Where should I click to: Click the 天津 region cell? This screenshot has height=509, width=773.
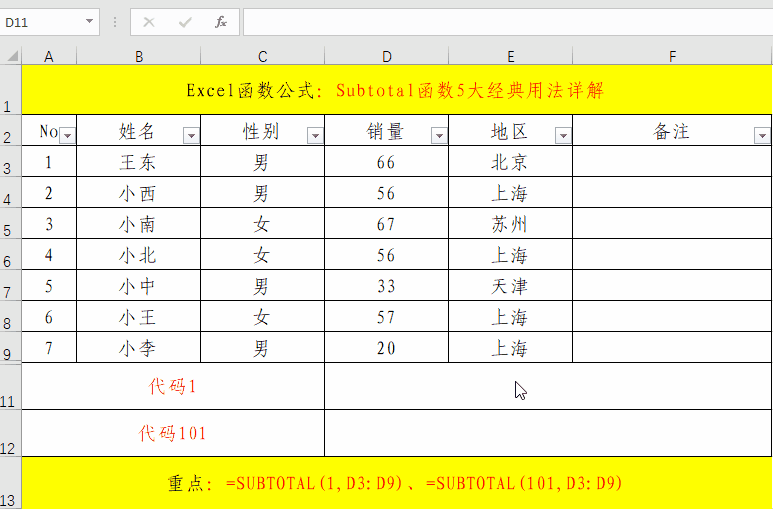510,286
